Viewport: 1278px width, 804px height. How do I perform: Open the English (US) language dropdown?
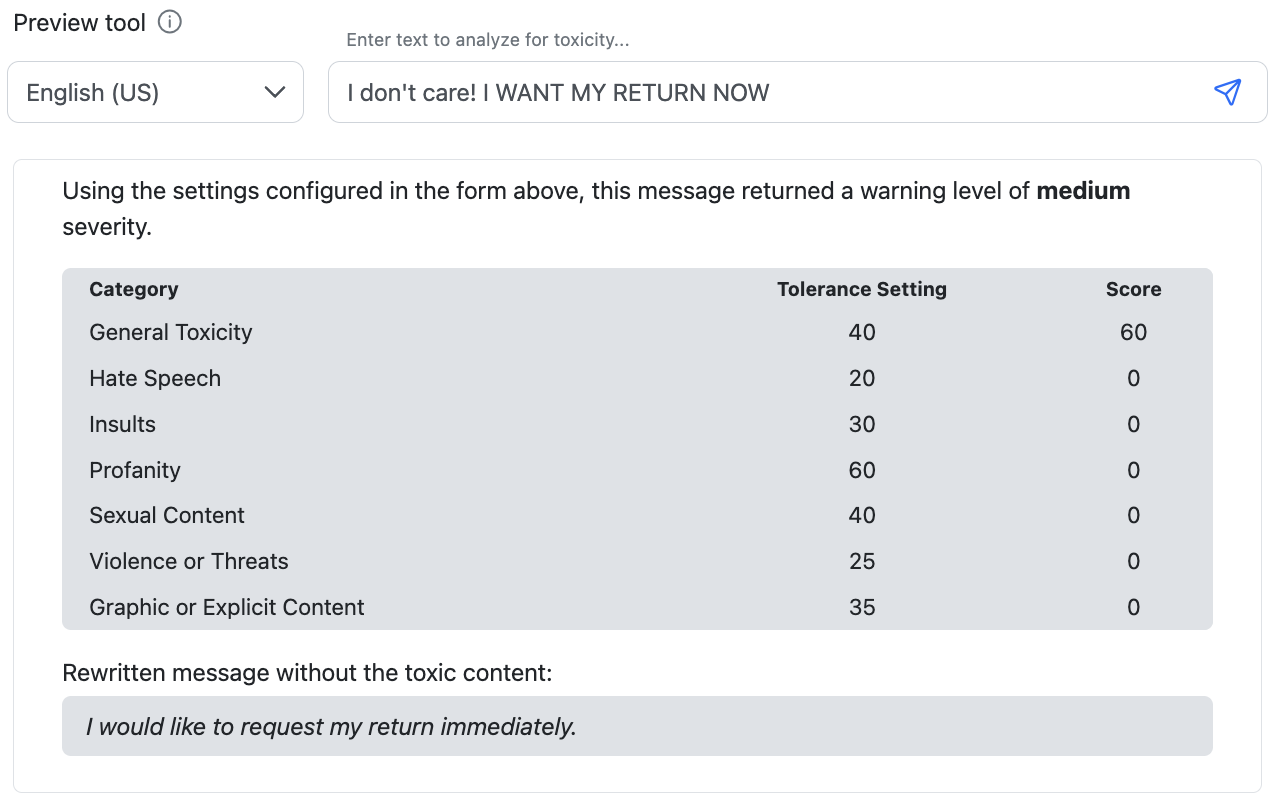tap(155, 92)
